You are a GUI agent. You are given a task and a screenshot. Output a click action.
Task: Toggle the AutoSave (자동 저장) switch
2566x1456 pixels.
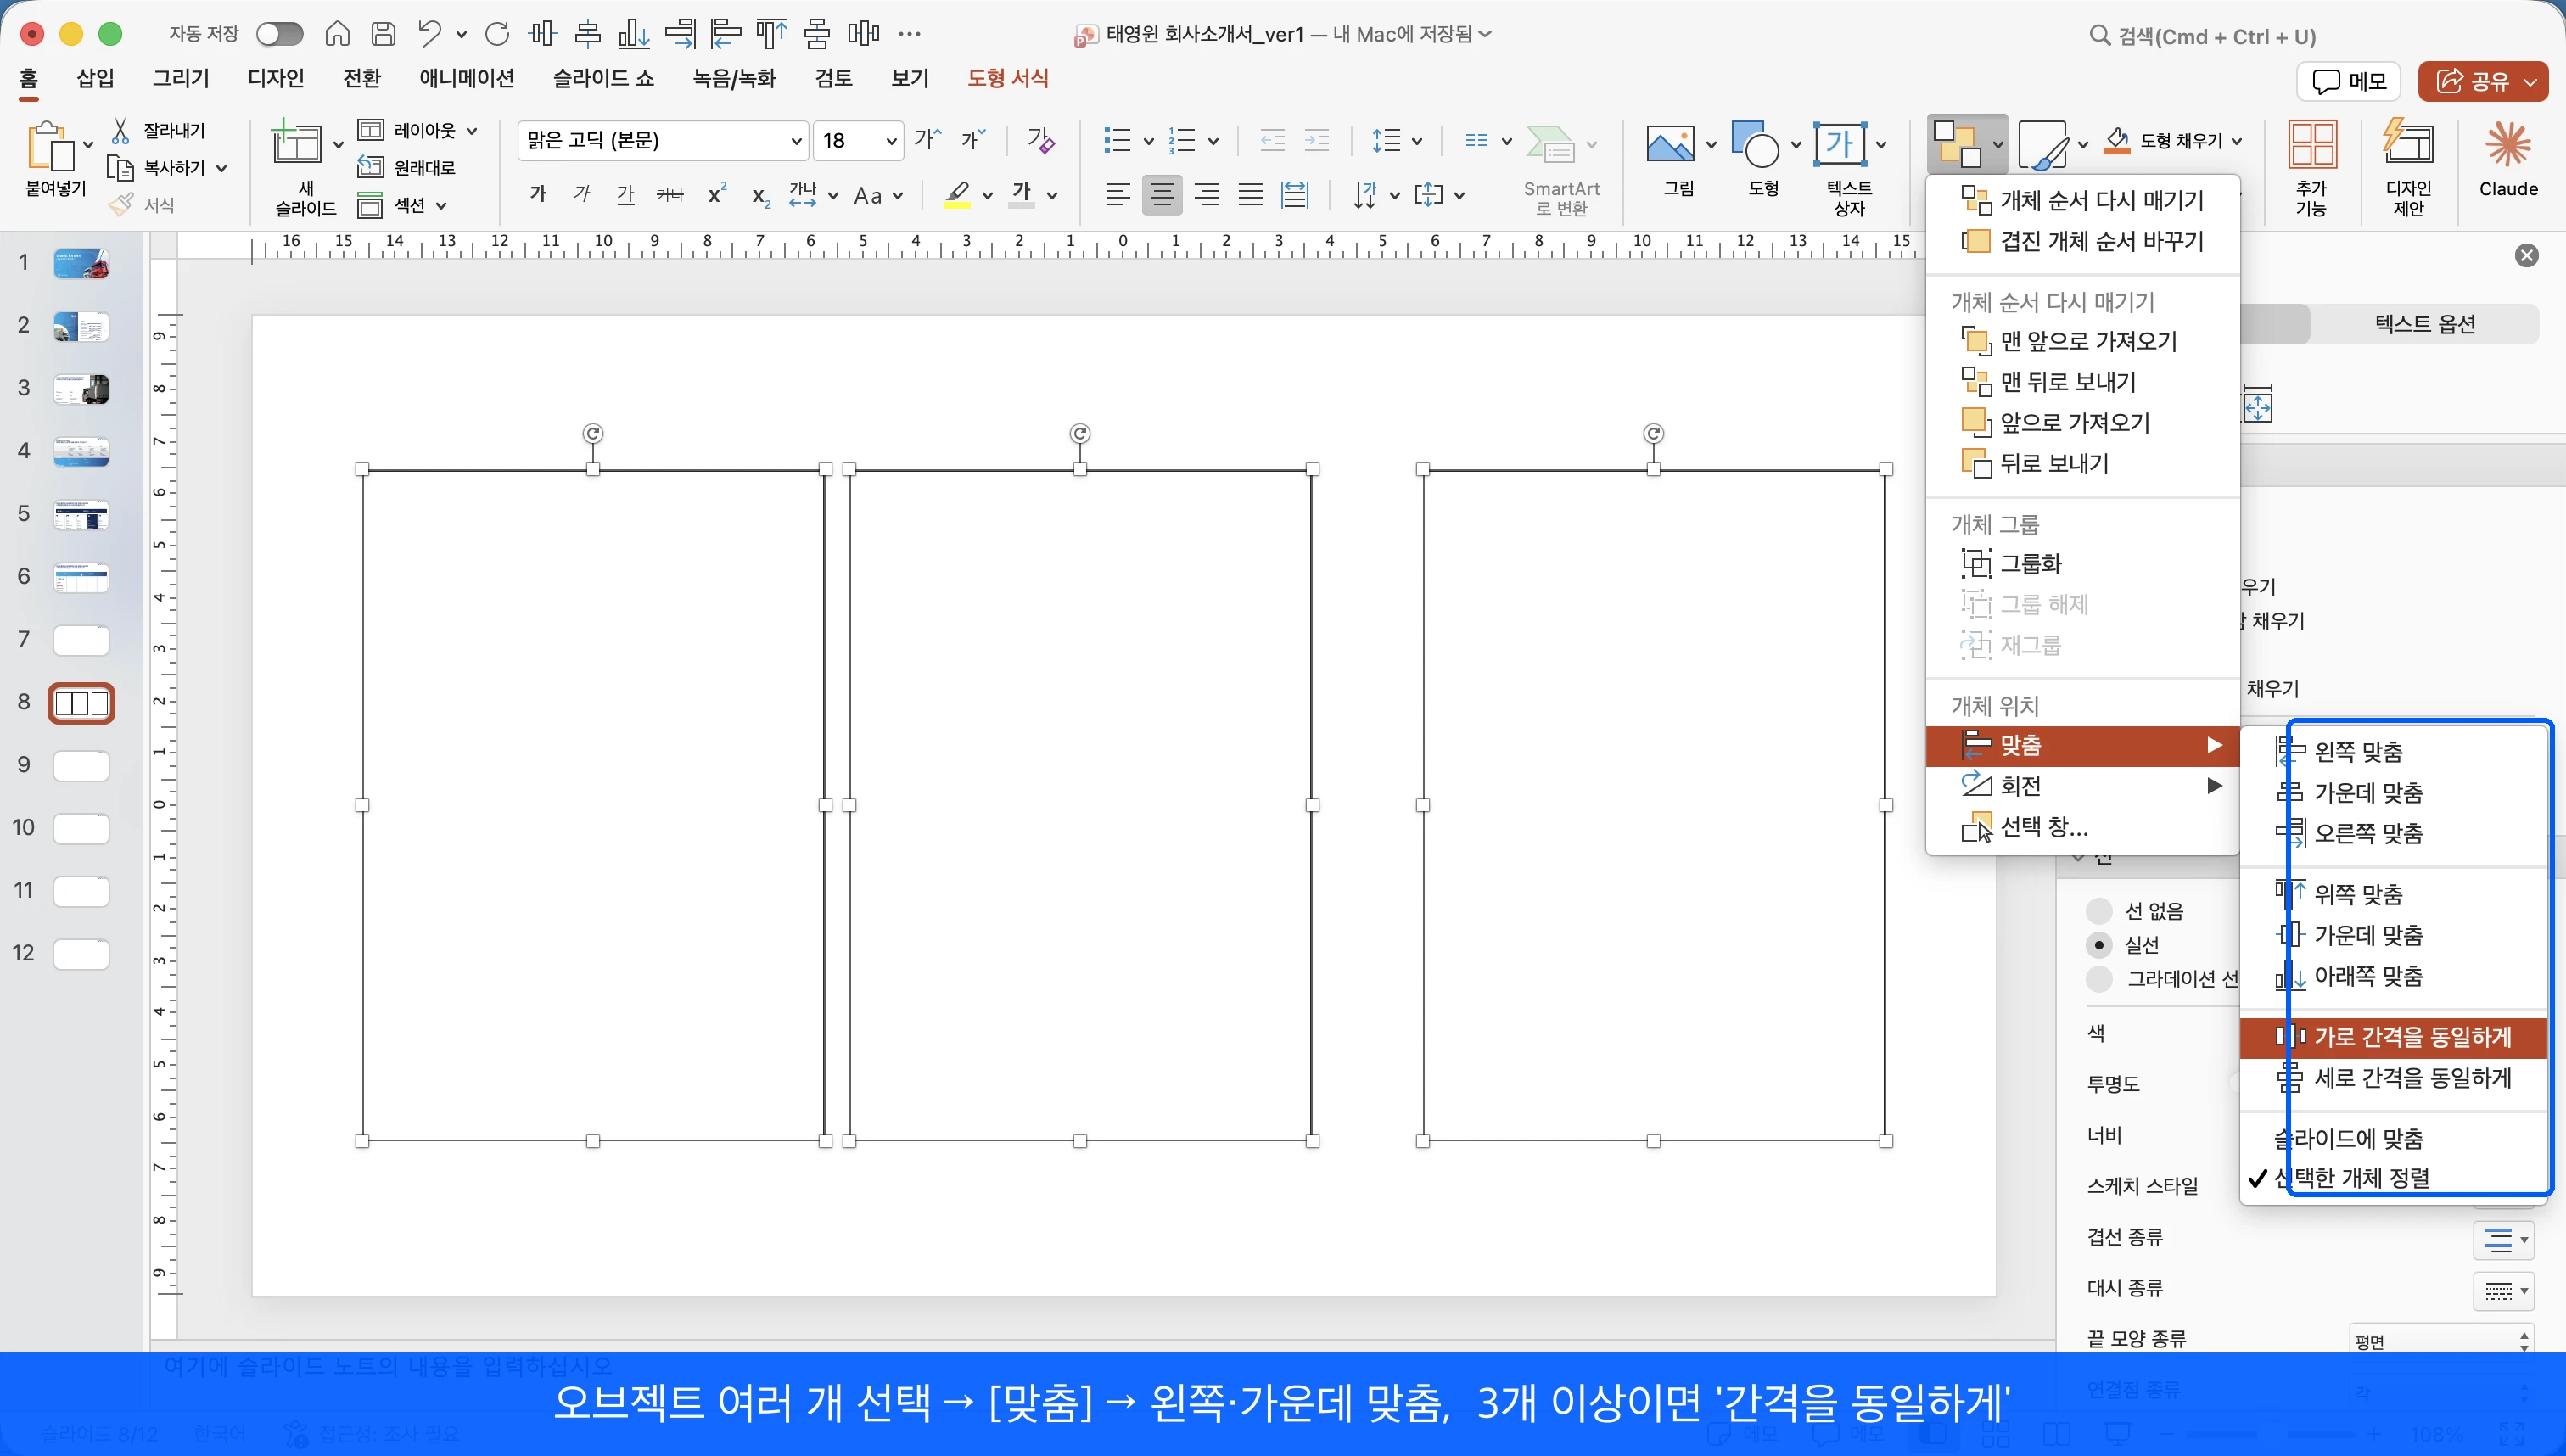coord(279,34)
